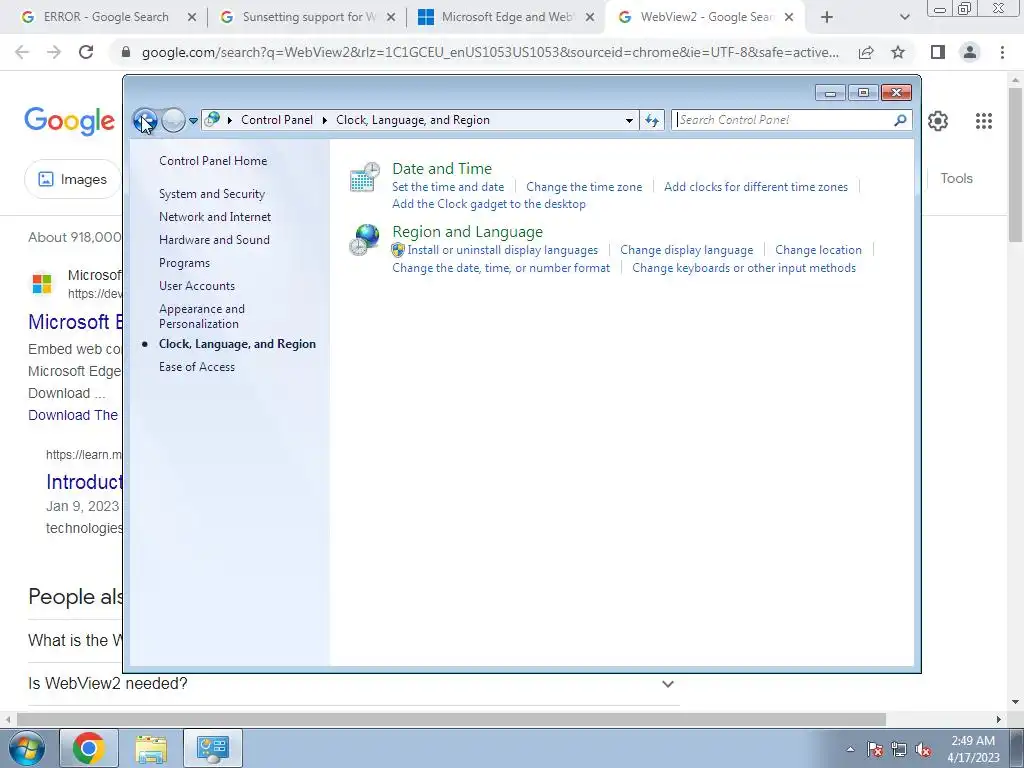
Task: Open Appearance and Personalization category
Action: point(202,316)
